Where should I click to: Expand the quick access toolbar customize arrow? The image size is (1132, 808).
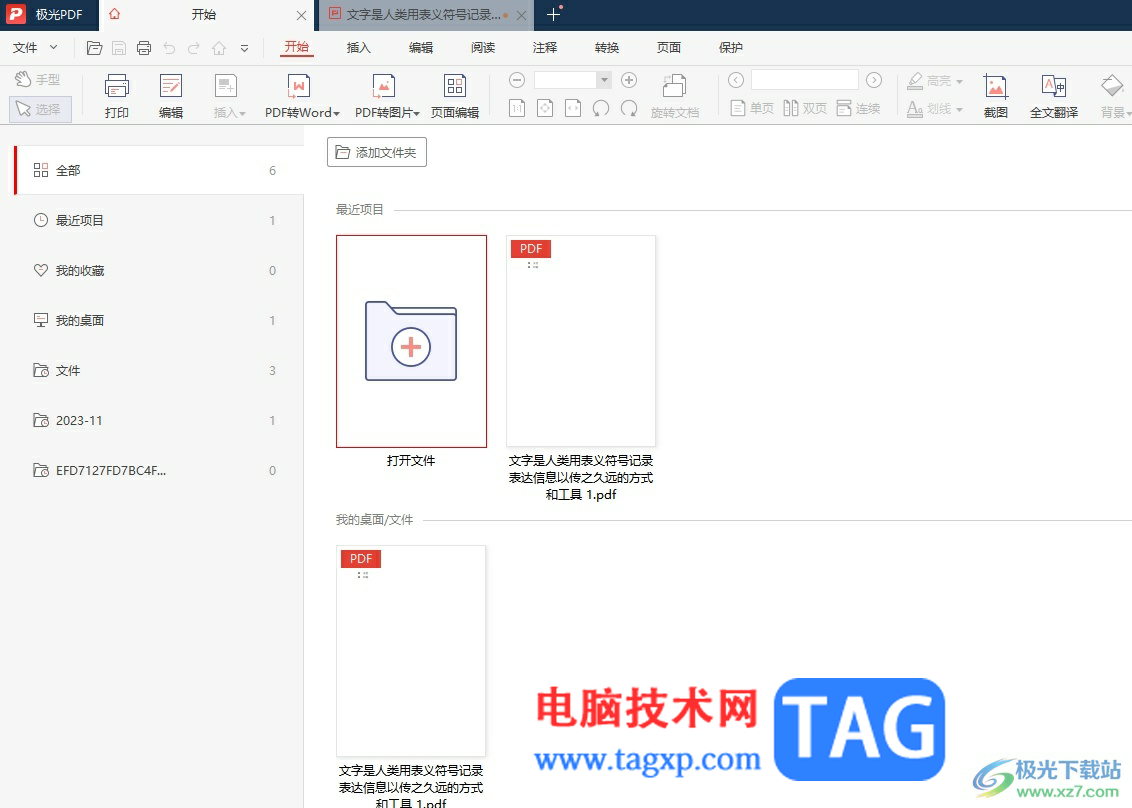[x=245, y=48]
